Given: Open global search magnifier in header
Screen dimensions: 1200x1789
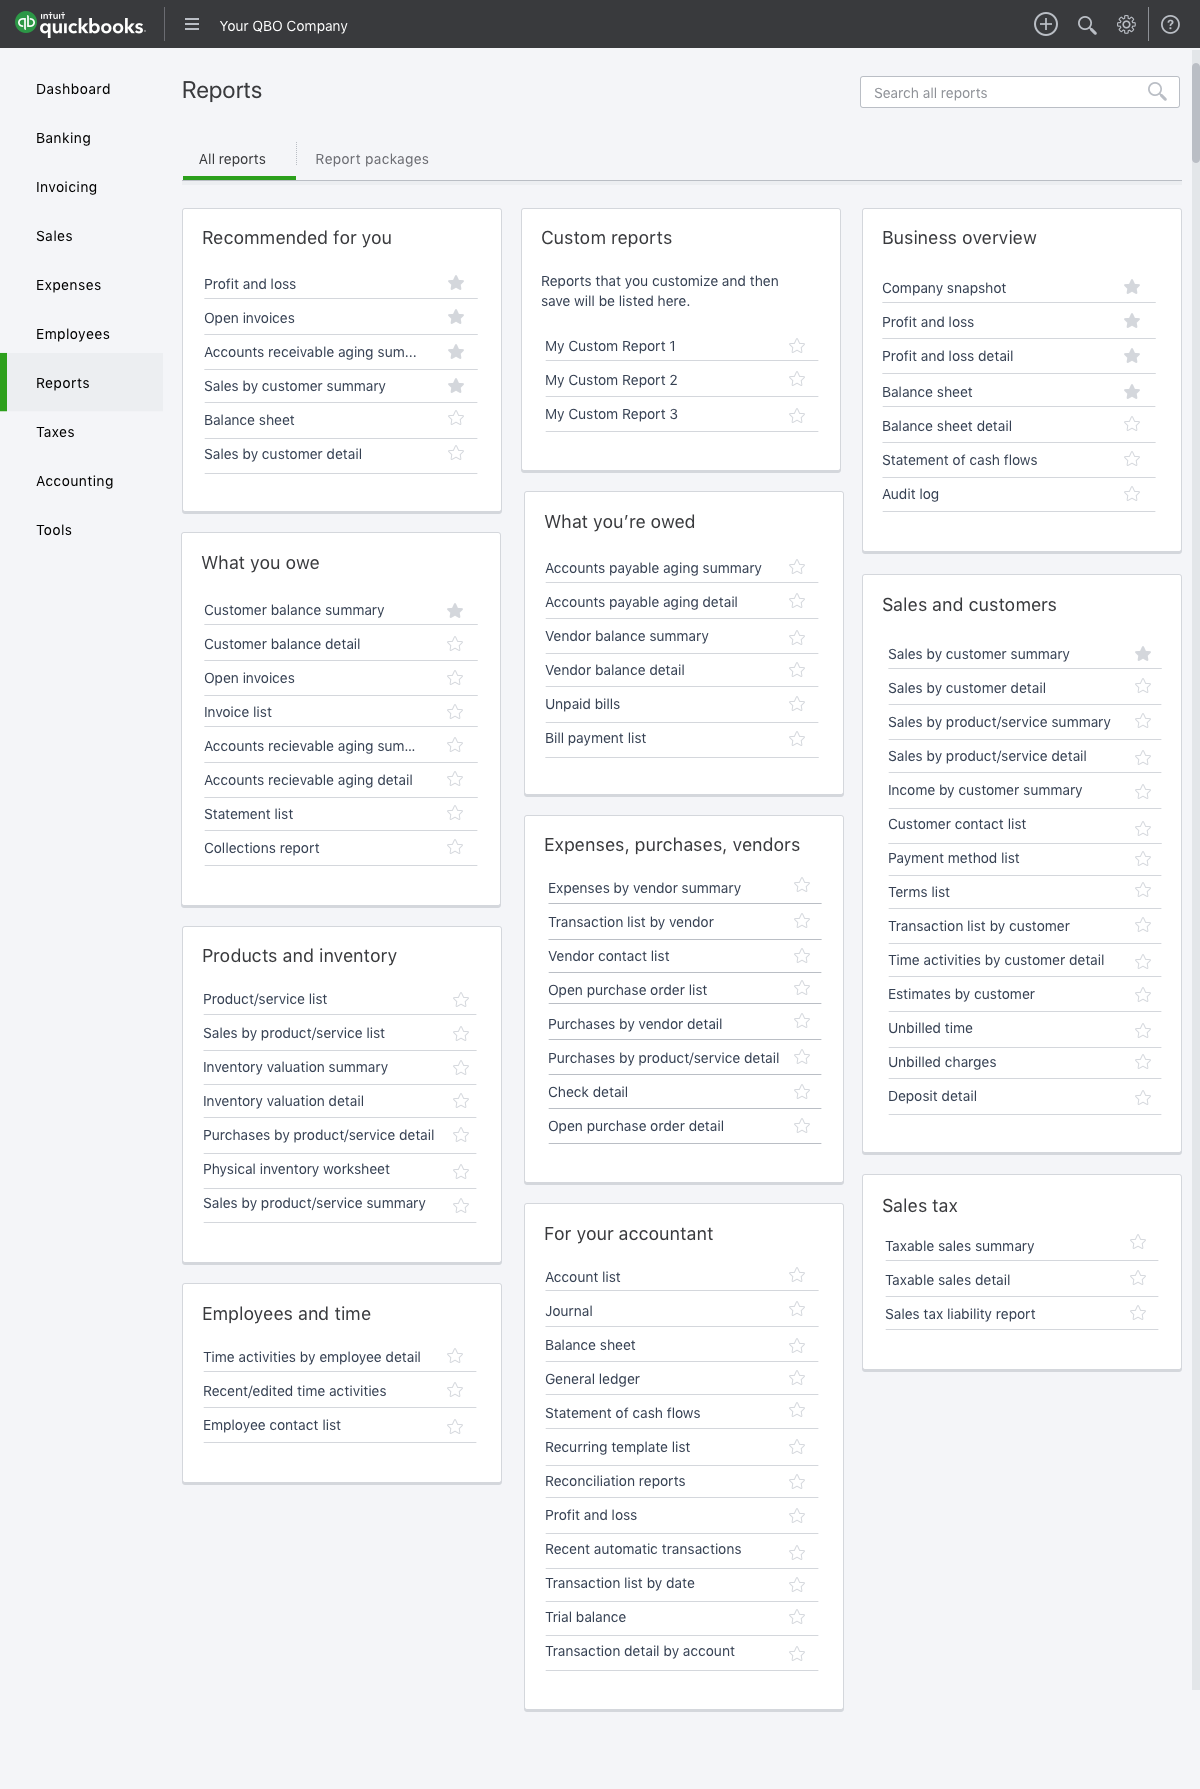Looking at the screenshot, I should (1087, 25).
